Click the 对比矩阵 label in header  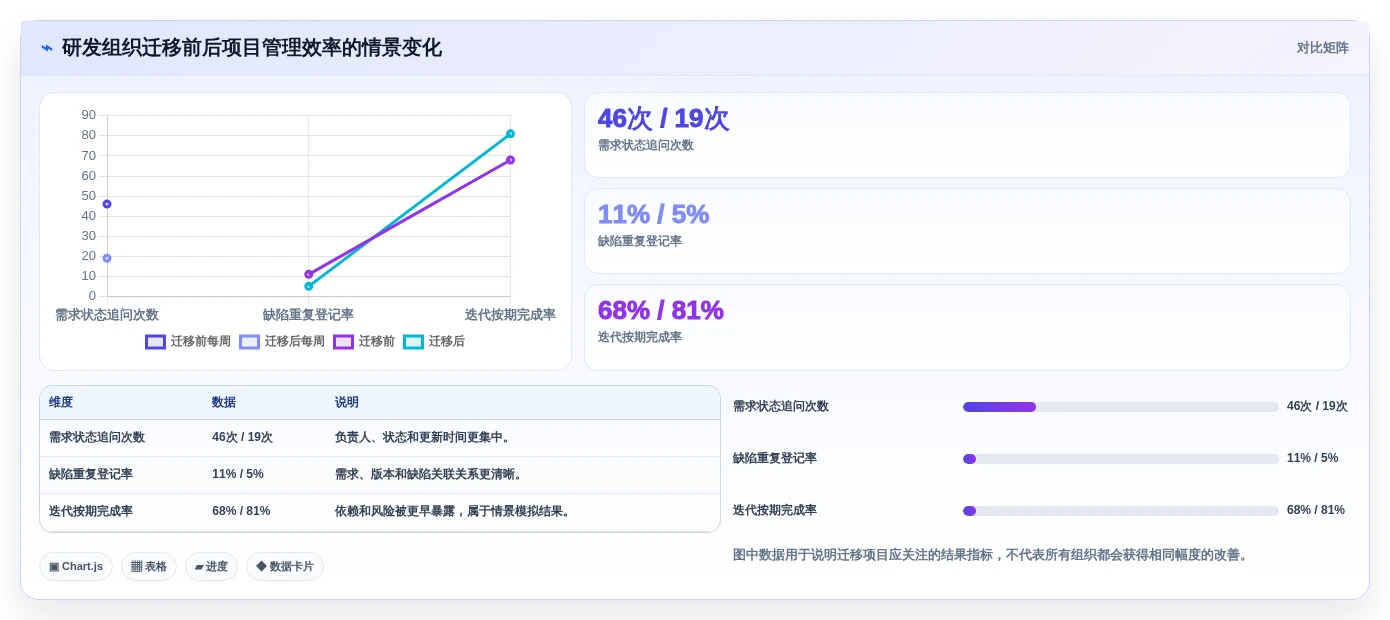tap(1322, 48)
